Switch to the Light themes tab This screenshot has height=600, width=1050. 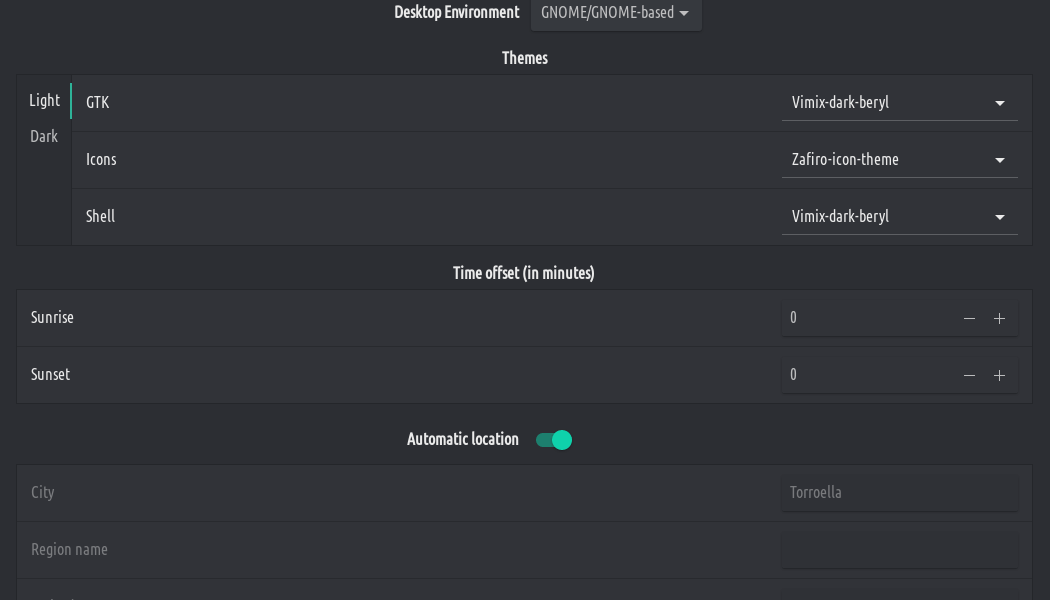pos(44,100)
